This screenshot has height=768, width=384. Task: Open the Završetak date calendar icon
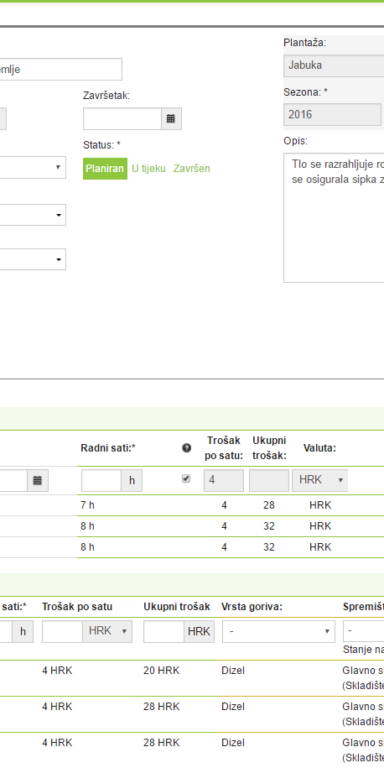click(171, 119)
